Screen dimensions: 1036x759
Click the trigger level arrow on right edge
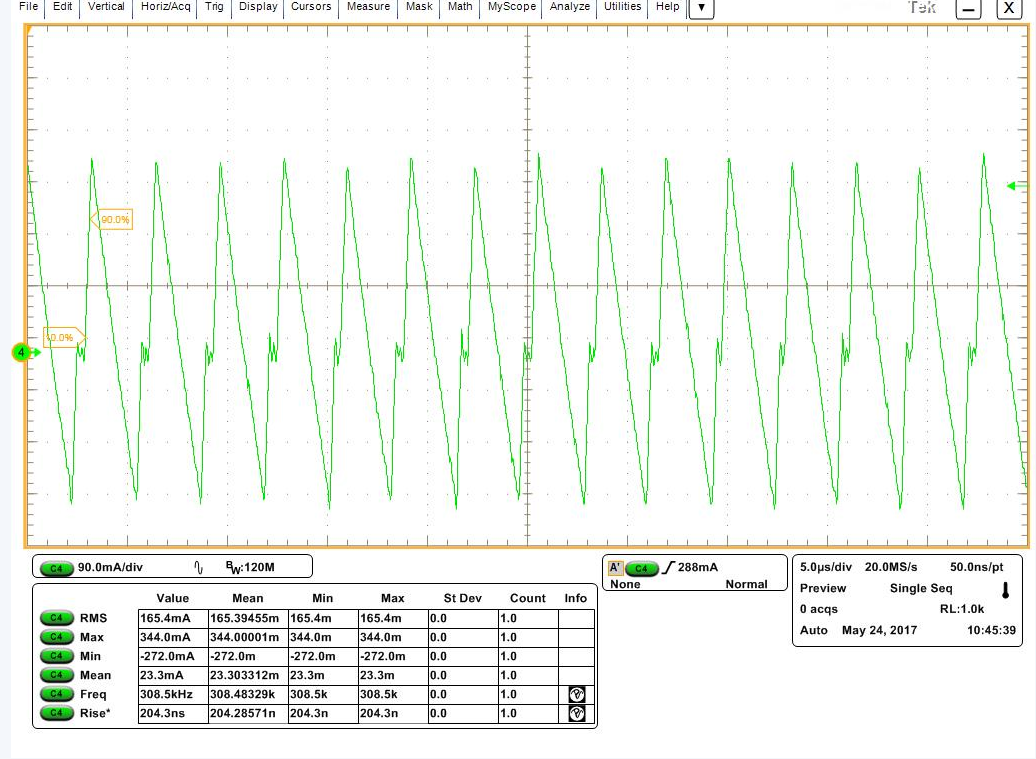[x=1015, y=185]
